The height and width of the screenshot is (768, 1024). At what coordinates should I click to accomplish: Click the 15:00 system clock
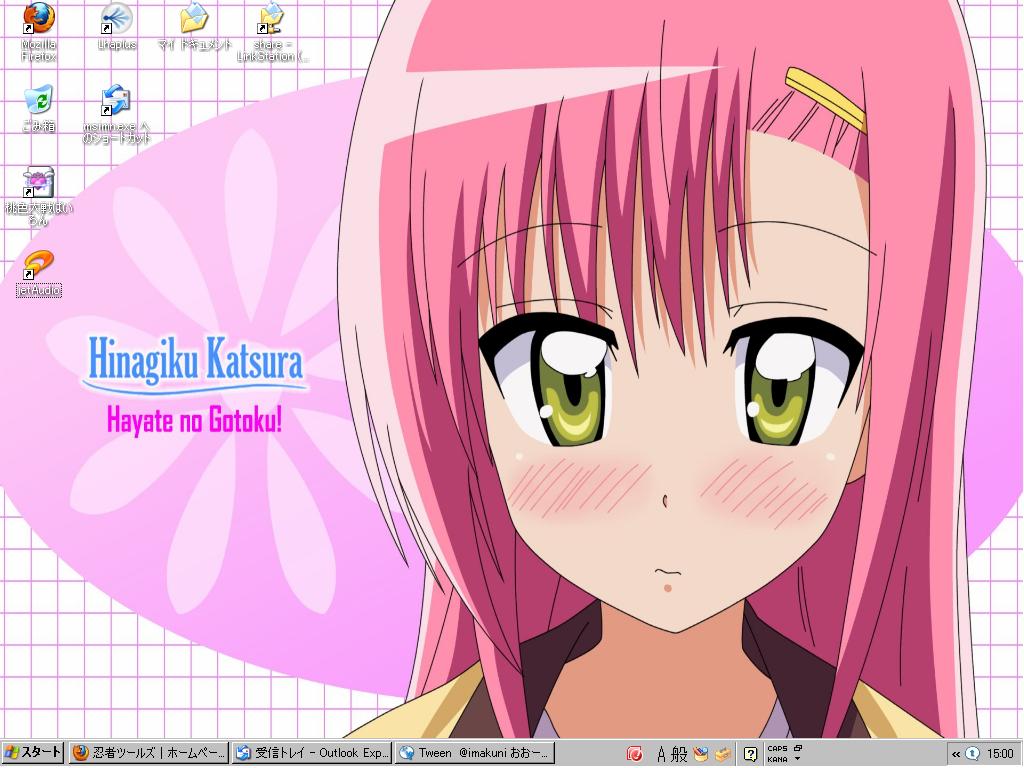[1000, 754]
